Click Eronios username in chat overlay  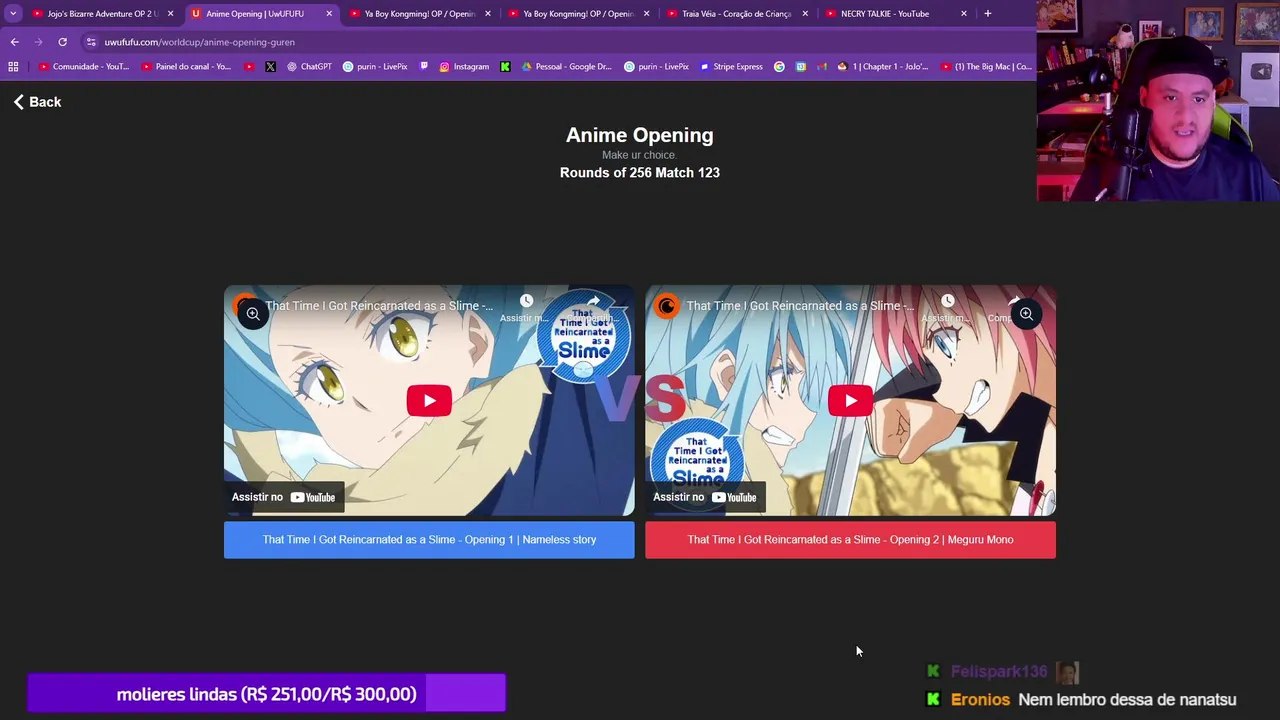pyautogui.click(x=981, y=700)
